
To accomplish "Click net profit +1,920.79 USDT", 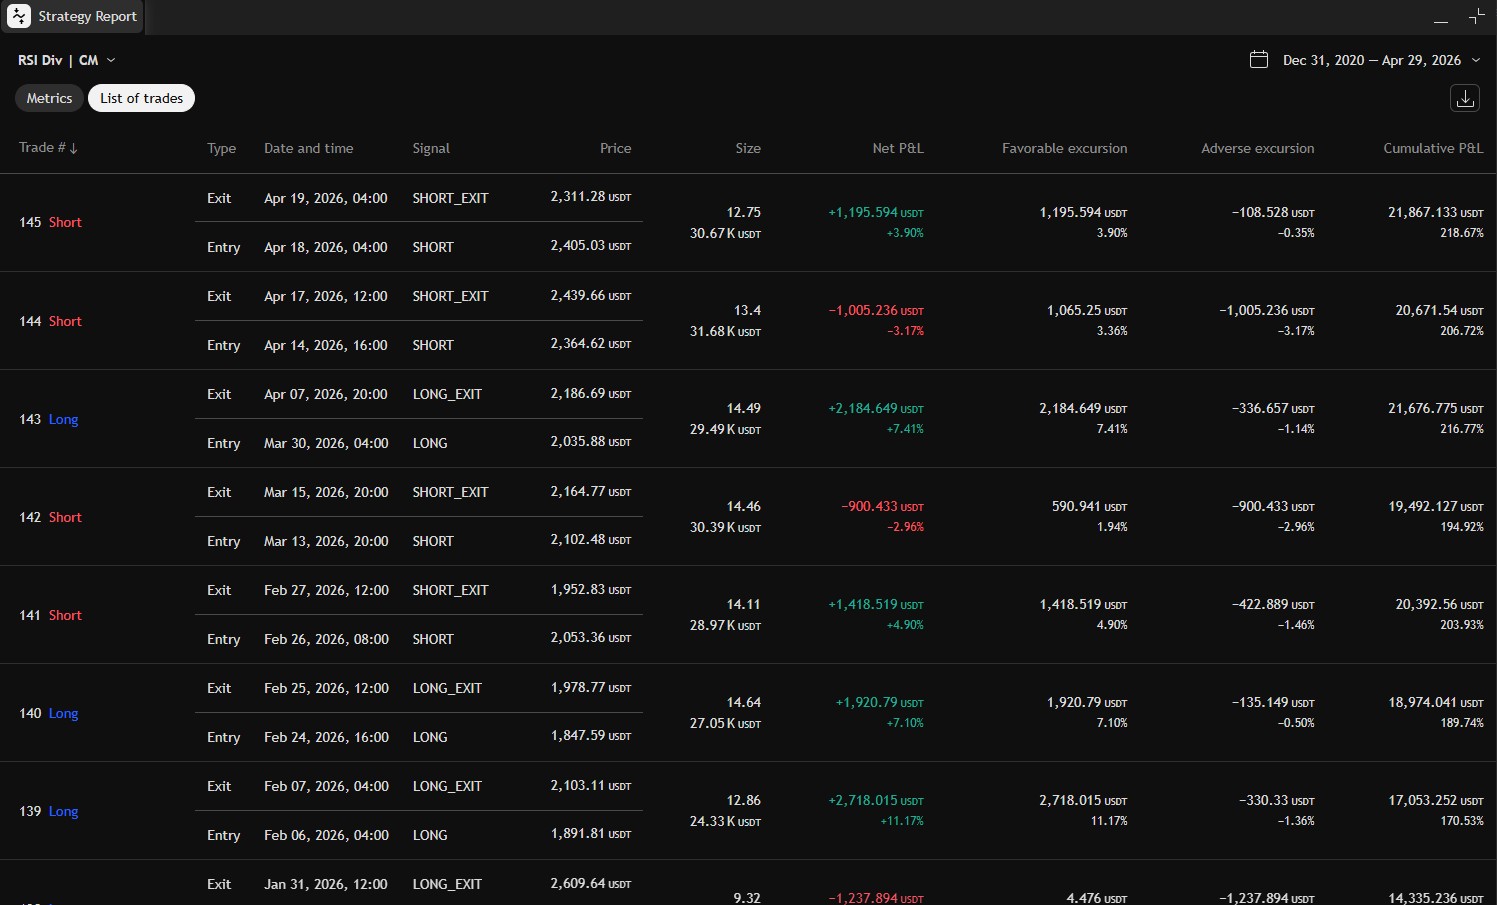I will tap(879, 702).
